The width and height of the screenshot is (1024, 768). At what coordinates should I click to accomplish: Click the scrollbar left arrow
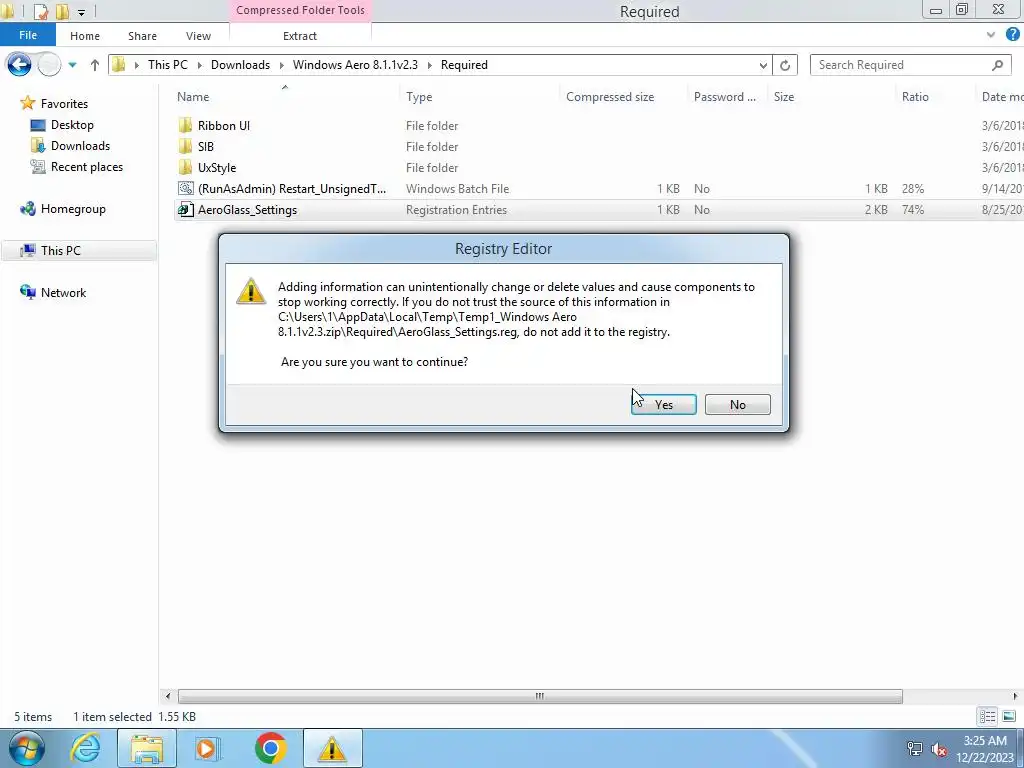[x=168, y=696]
